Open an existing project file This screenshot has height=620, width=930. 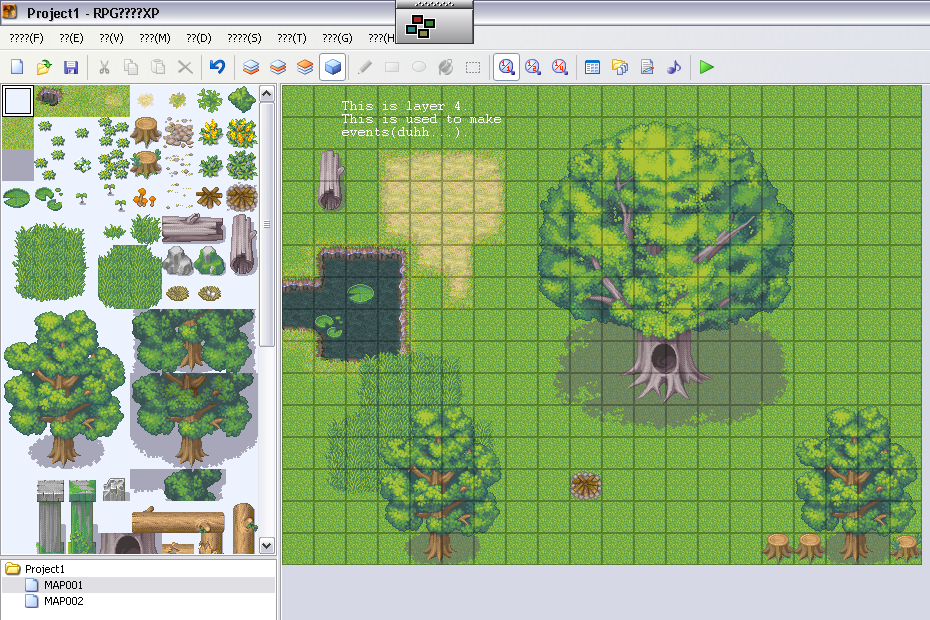(x=43, y=67)
